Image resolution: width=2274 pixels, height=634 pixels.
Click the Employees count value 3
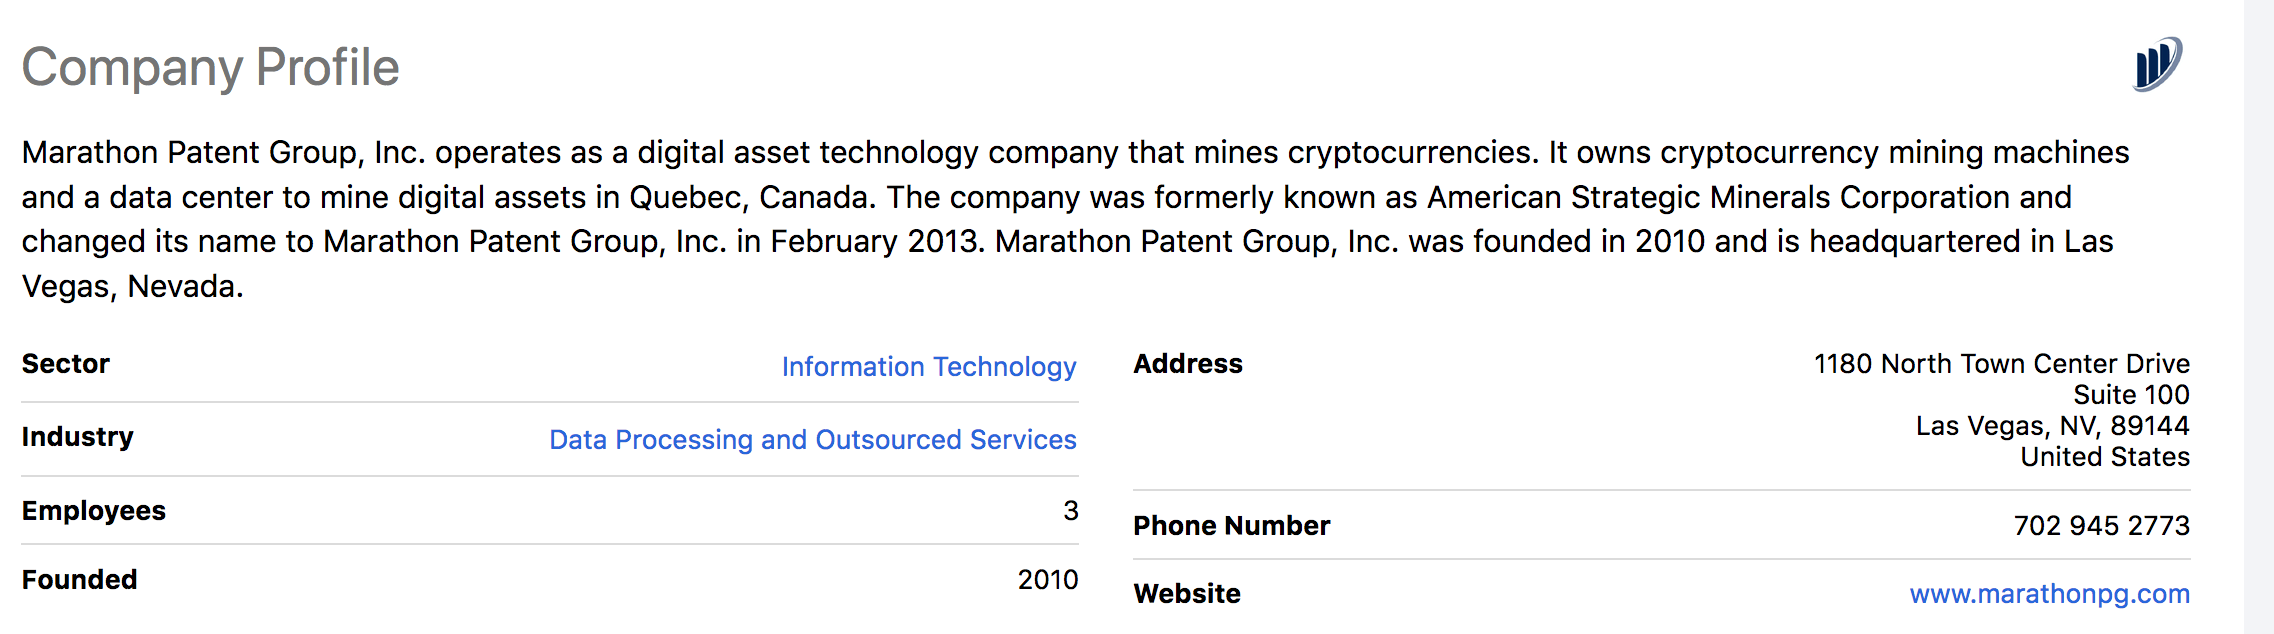(1071, 511)
